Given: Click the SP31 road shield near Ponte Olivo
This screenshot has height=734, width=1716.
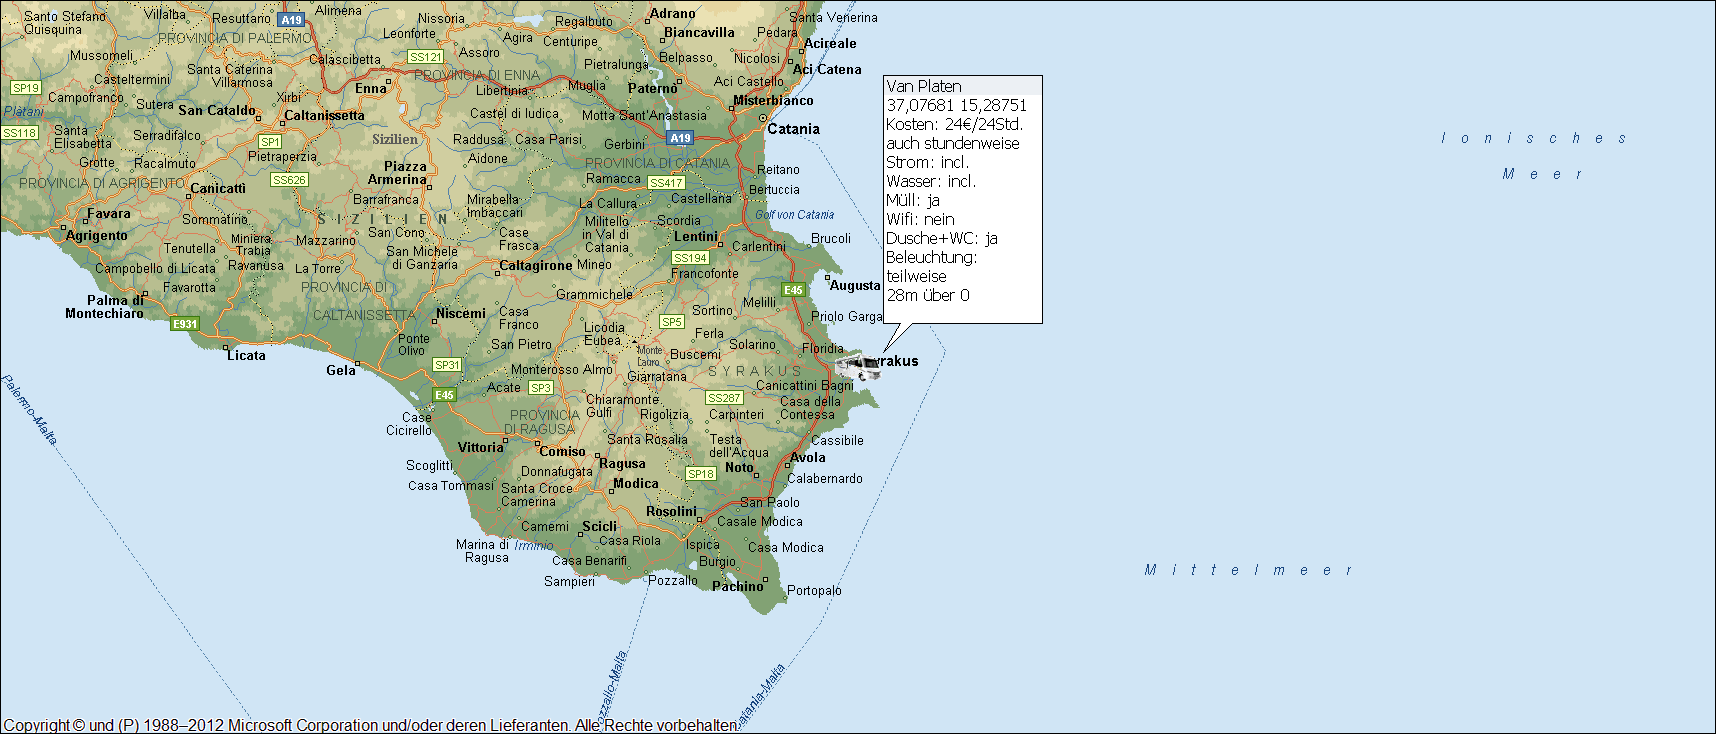Looking at the screenshot, I should [x=447, y=365].
